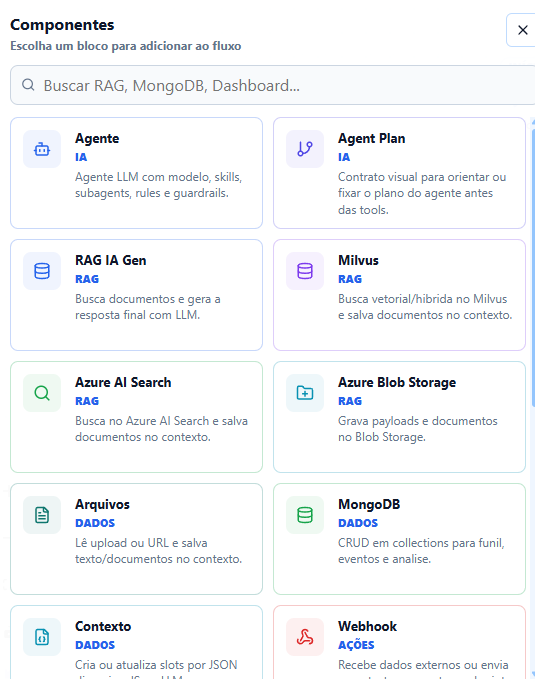
Task: Click the IA tag under Agent Plan
Action: (344, 157)
